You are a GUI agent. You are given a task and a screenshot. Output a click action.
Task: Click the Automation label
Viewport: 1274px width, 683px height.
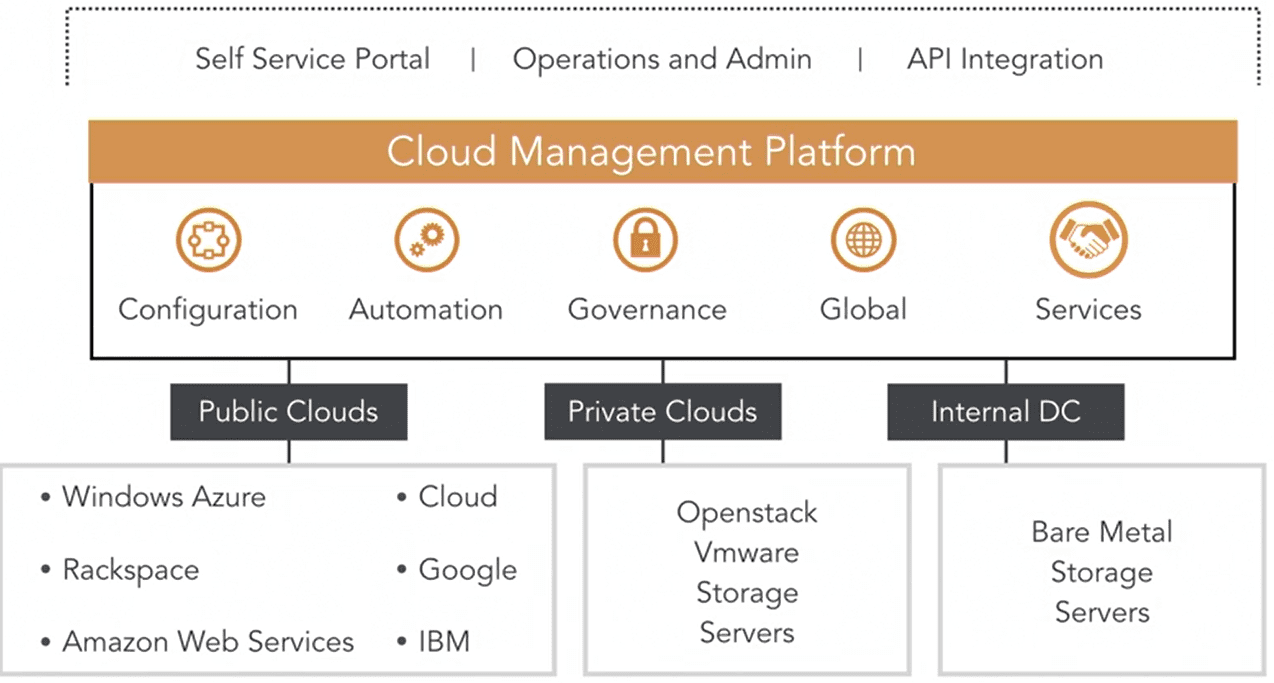coord(426,310)
